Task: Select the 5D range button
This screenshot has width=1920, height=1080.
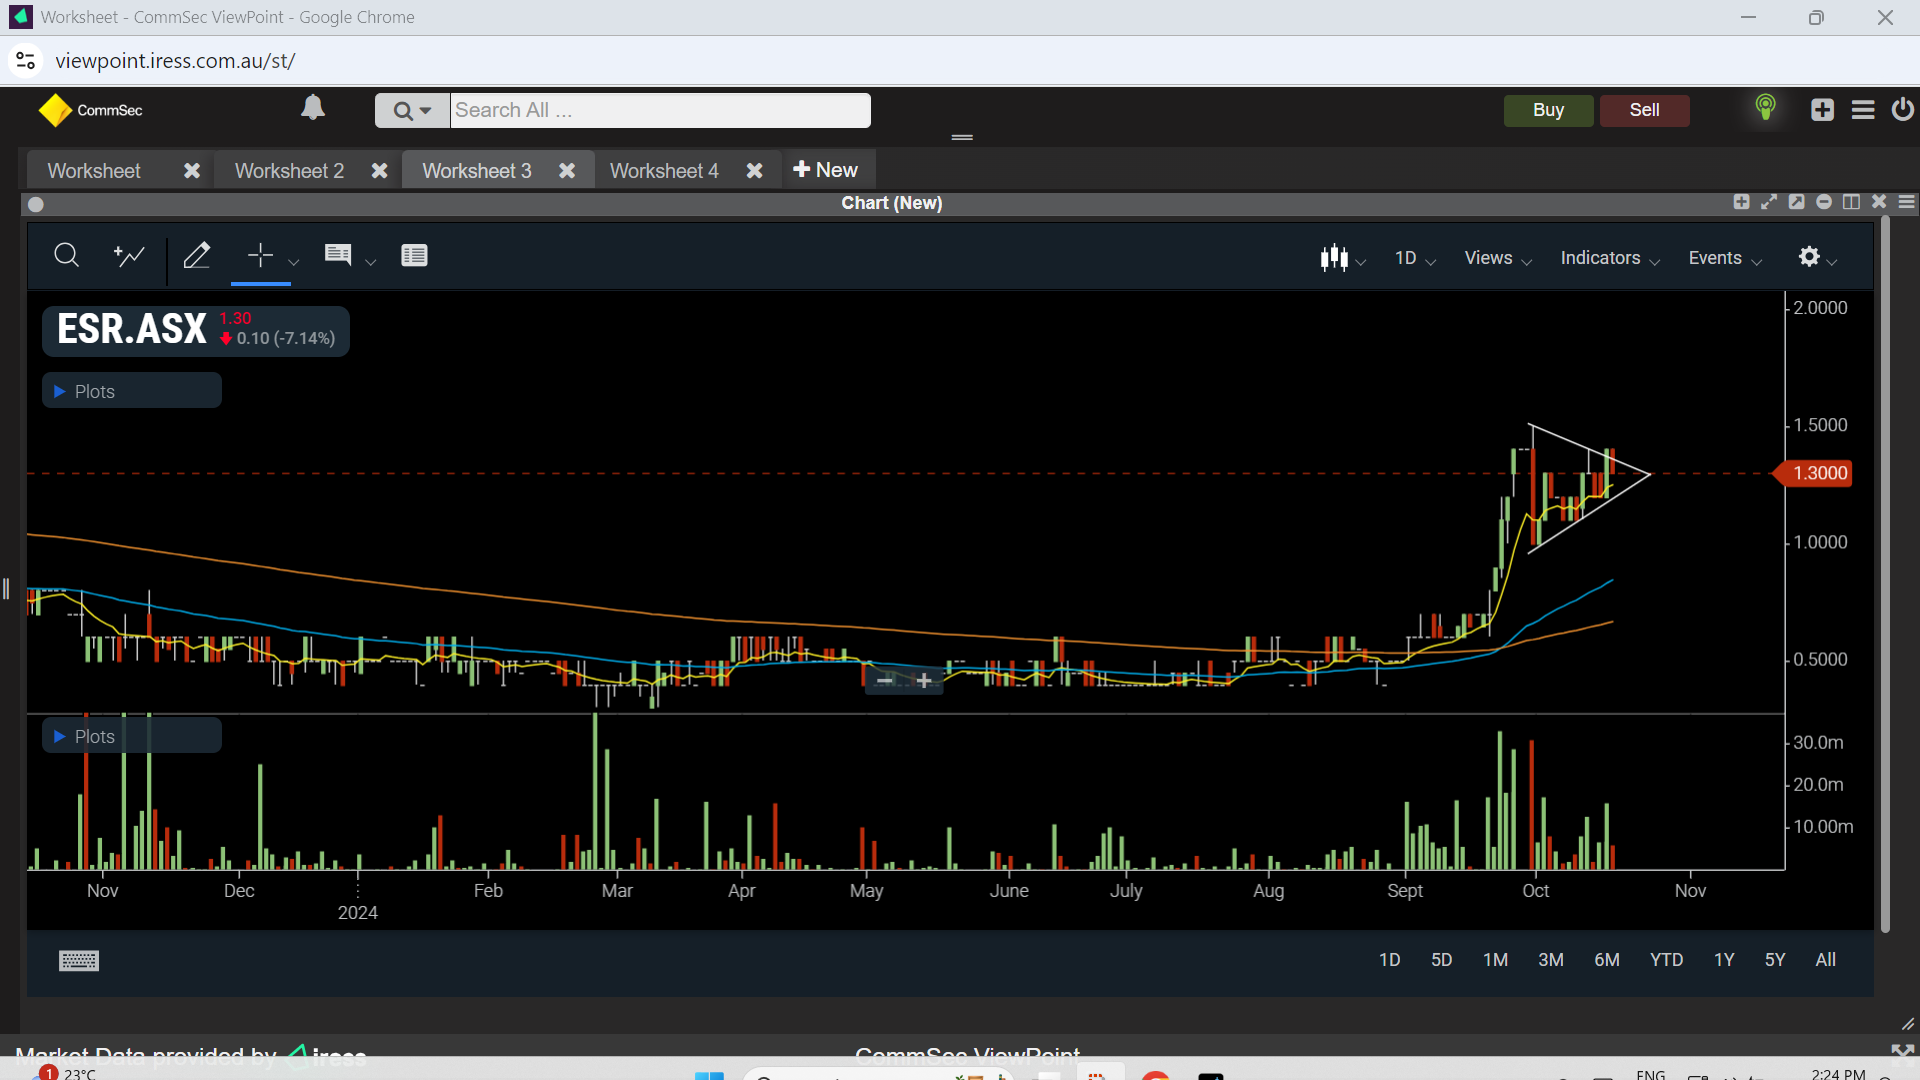Action: pyautogui.click(x=1441, y=960)
